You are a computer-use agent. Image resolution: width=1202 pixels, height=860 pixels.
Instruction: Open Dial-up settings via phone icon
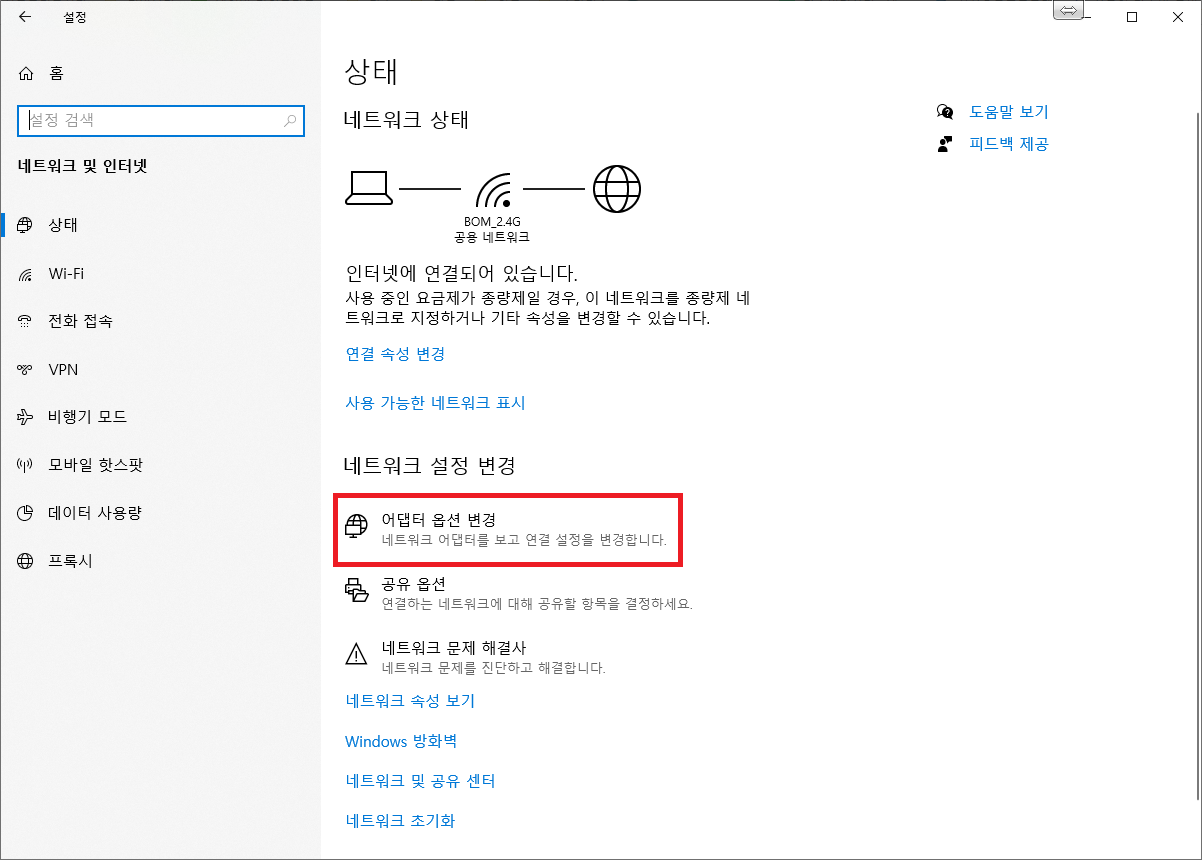[x=24, y=321]
